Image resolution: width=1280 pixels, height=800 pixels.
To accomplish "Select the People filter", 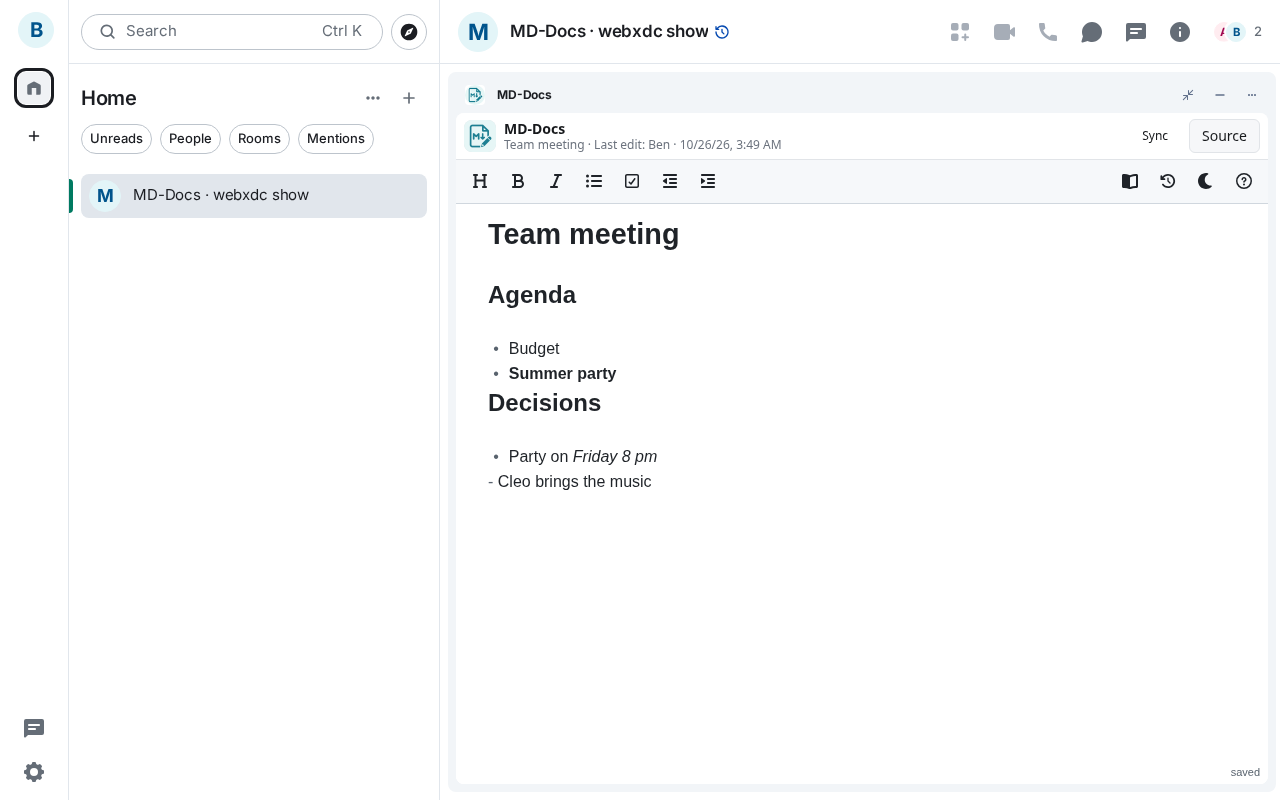I will [190, 139].
